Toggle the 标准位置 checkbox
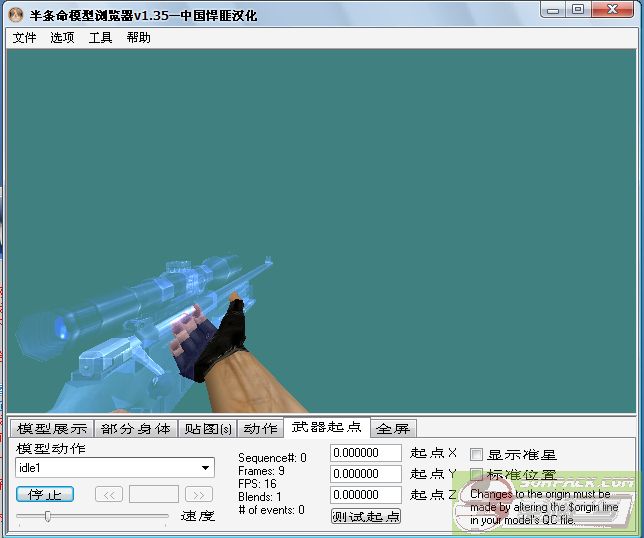The width and height of the screenshot is (644, 538). point(477,475)
